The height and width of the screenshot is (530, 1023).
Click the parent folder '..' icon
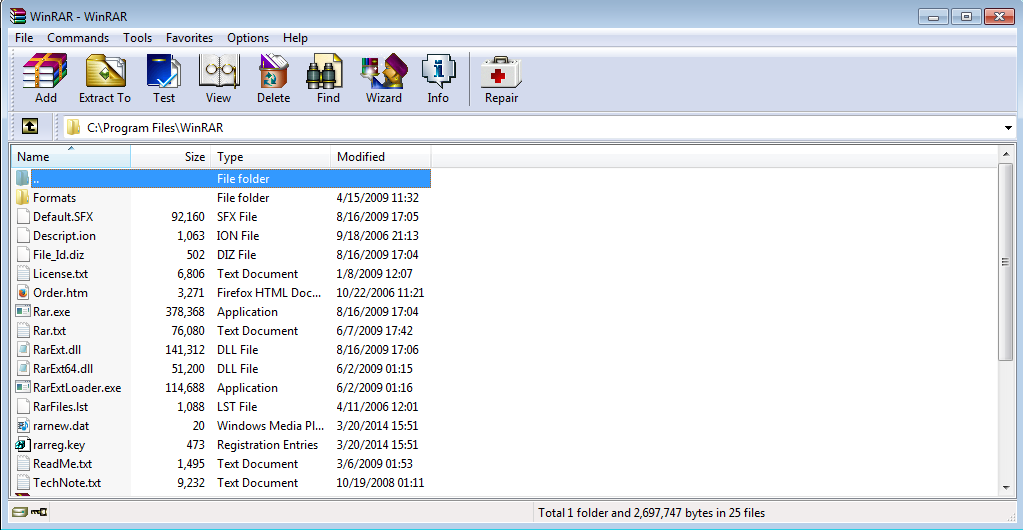coord(23,178)
